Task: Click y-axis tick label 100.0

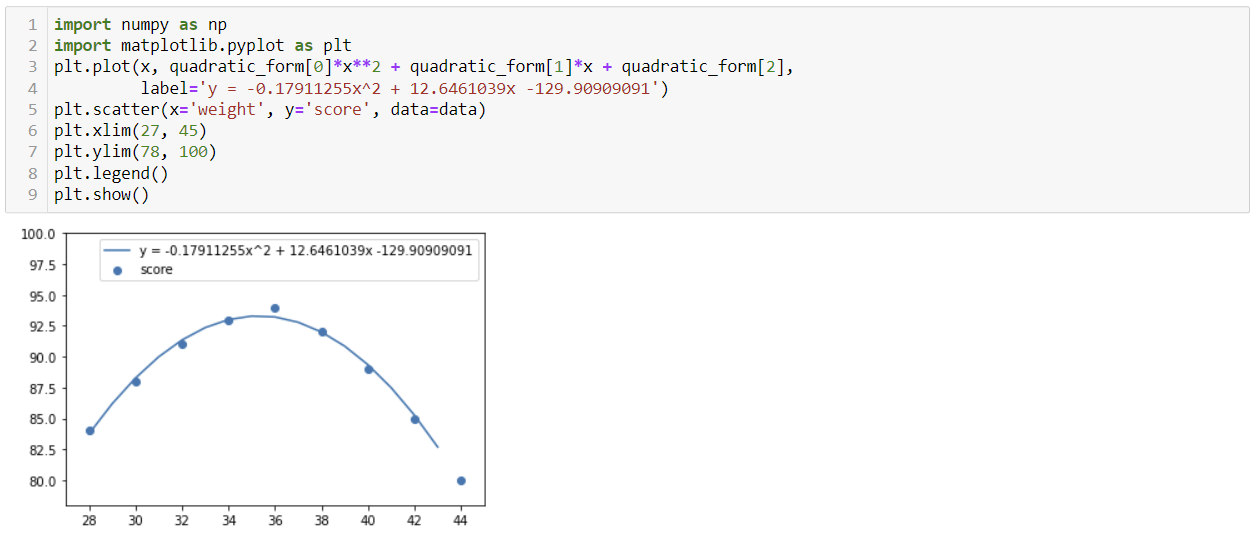Action: 38,234
